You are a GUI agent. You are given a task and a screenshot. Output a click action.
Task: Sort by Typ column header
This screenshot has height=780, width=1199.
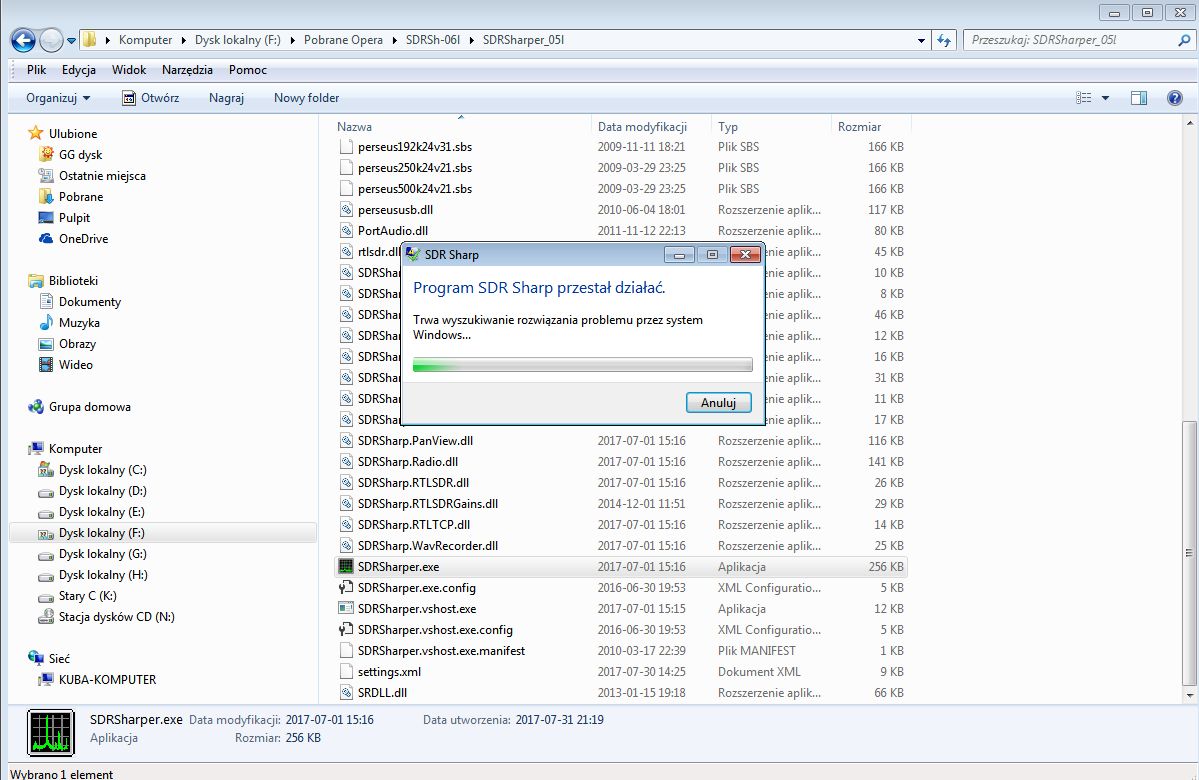tap(772, 126)
